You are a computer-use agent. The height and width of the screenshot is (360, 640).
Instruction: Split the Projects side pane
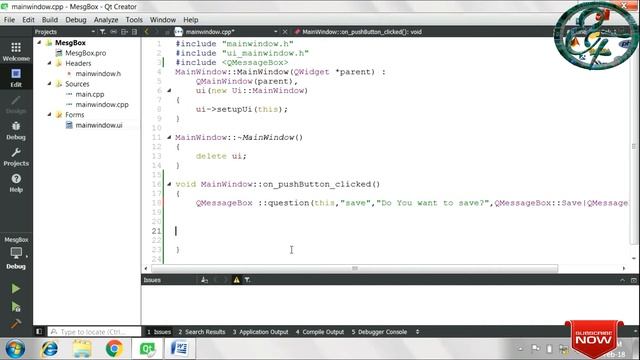124,31
